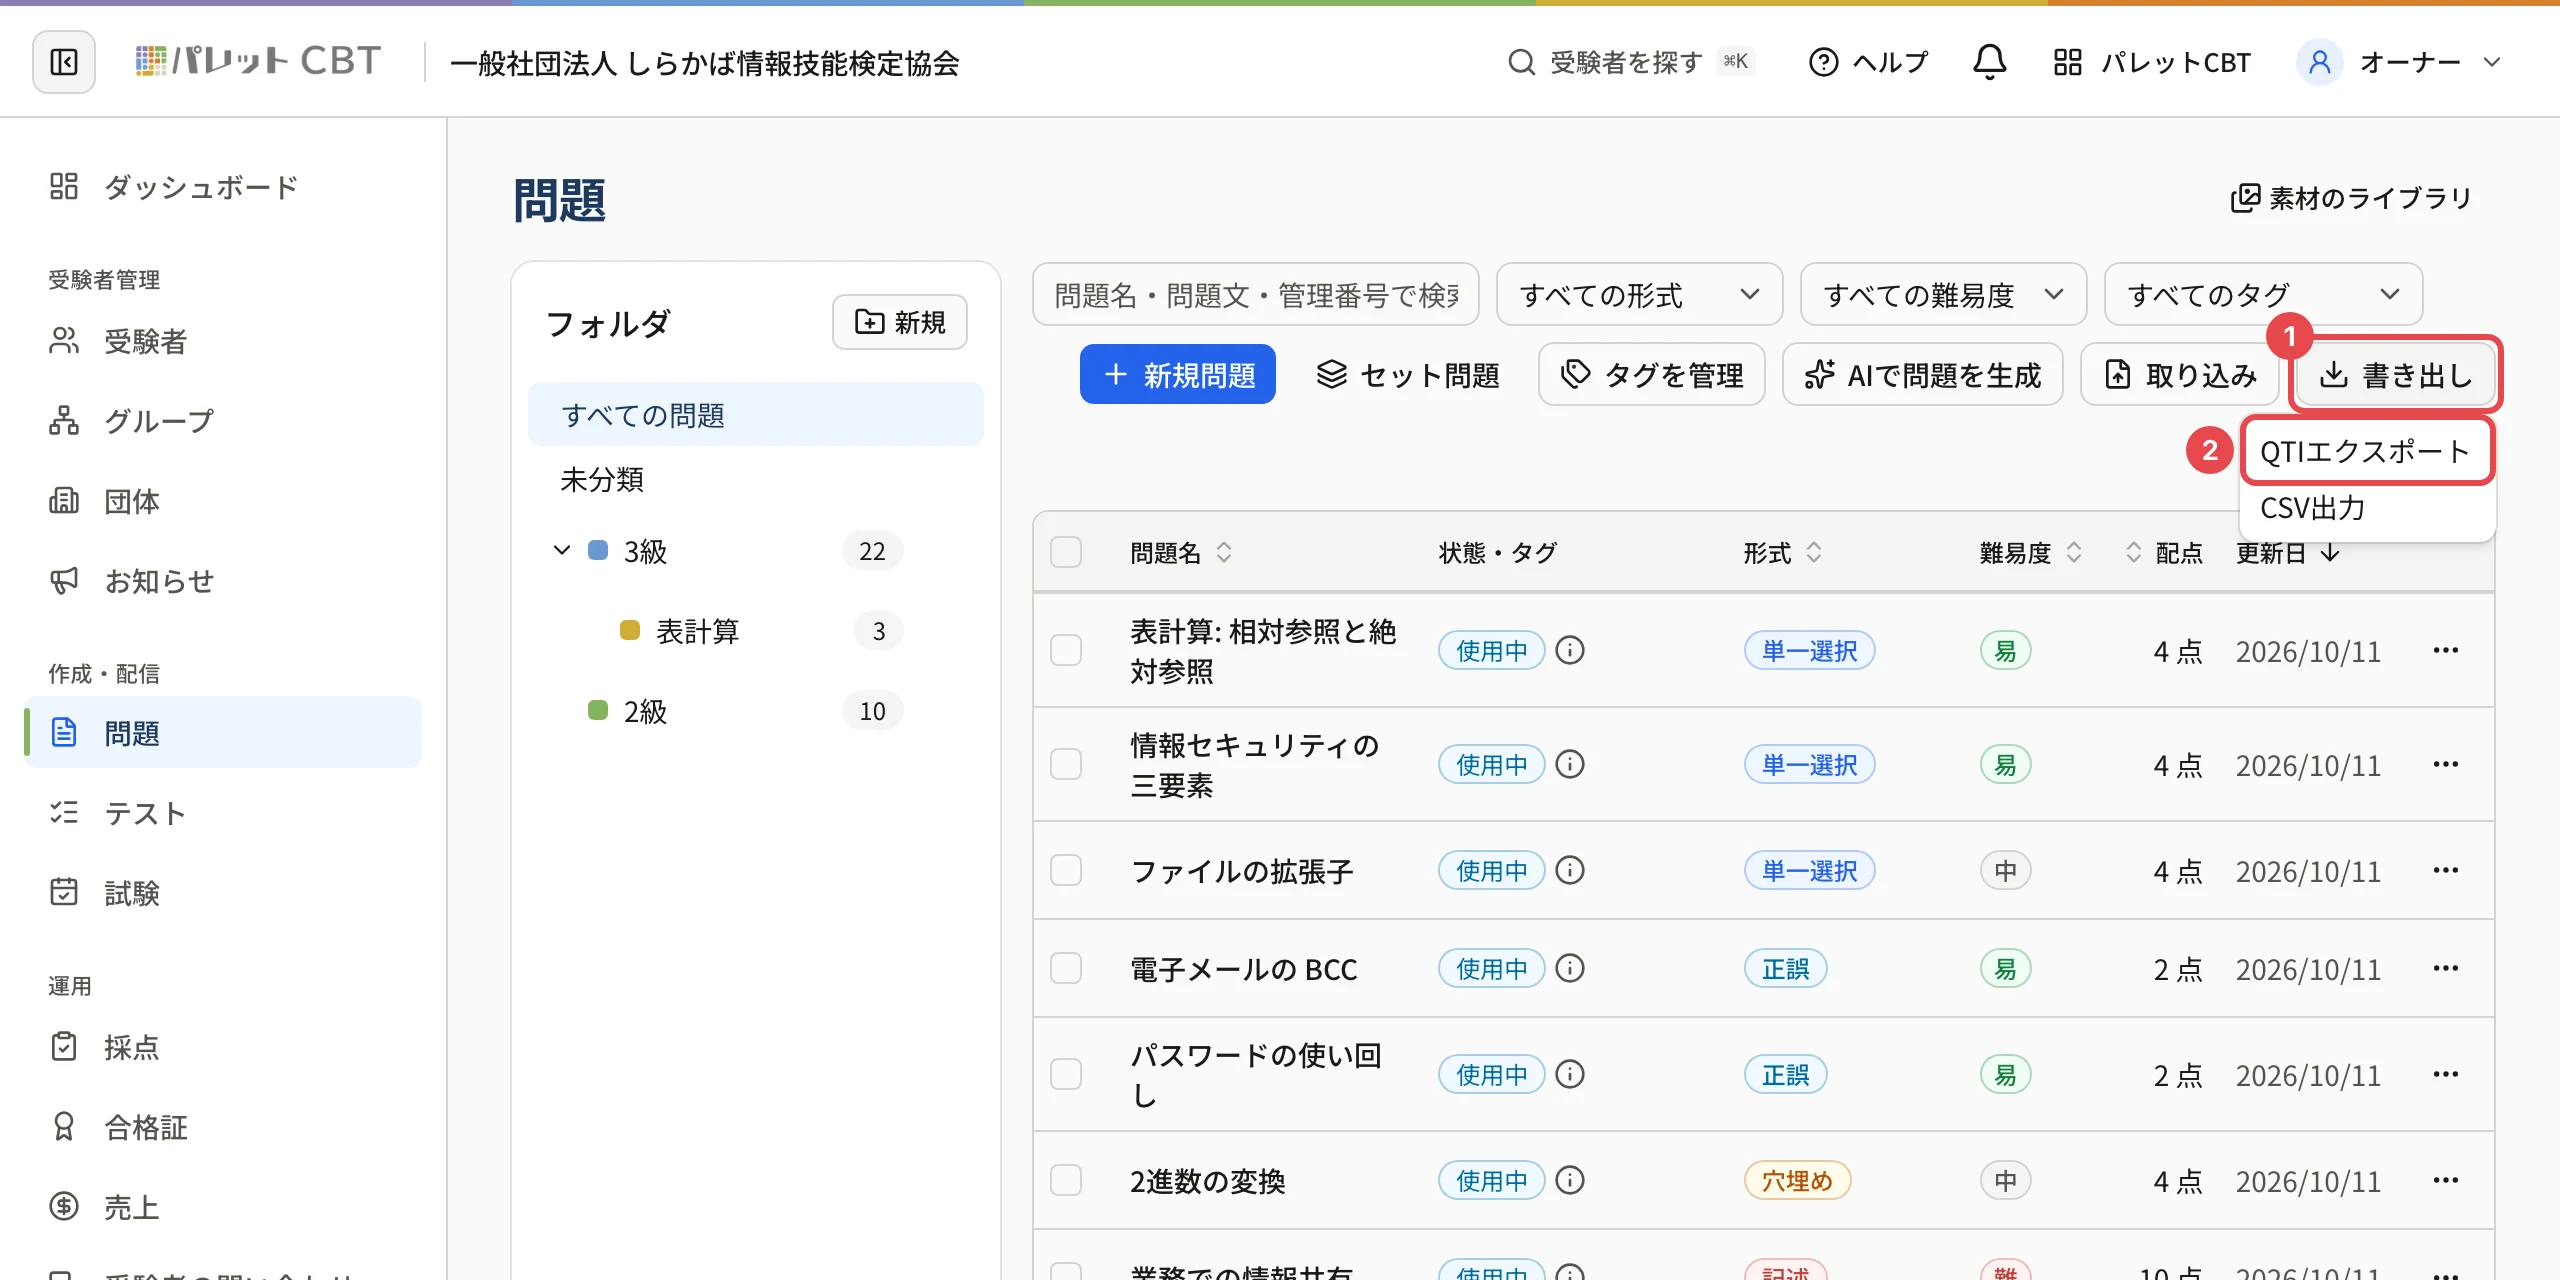The image size is (2560, 1280).
Task: Choose QTIエクスポート from the export menu
Action: pos(2365,451)
